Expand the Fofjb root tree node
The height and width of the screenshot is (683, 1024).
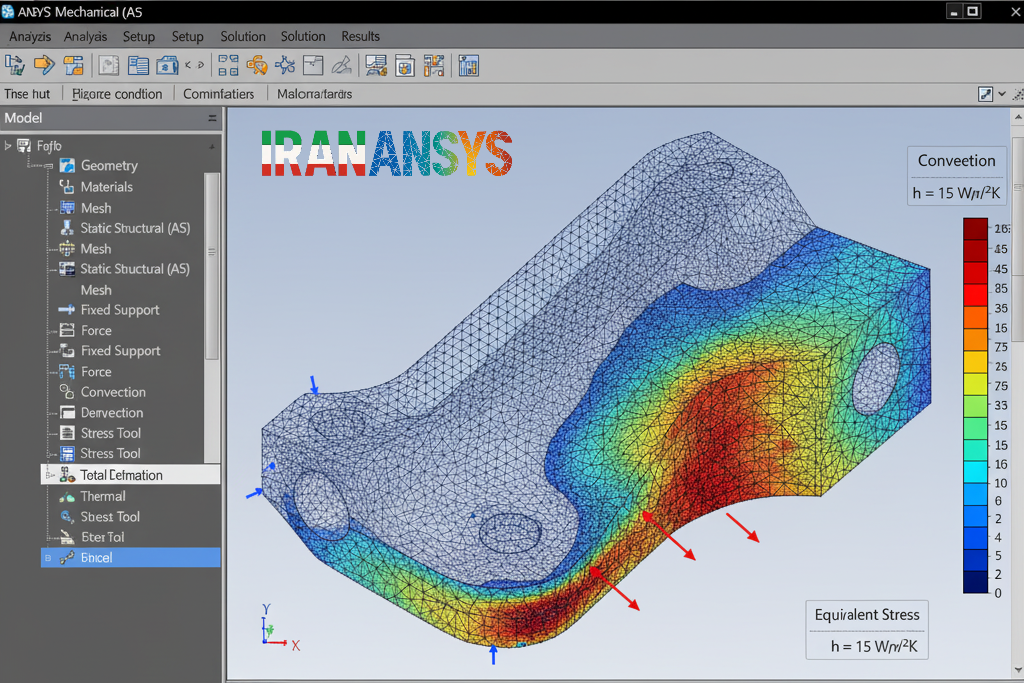pyautogui.click(x=8, y=146)
